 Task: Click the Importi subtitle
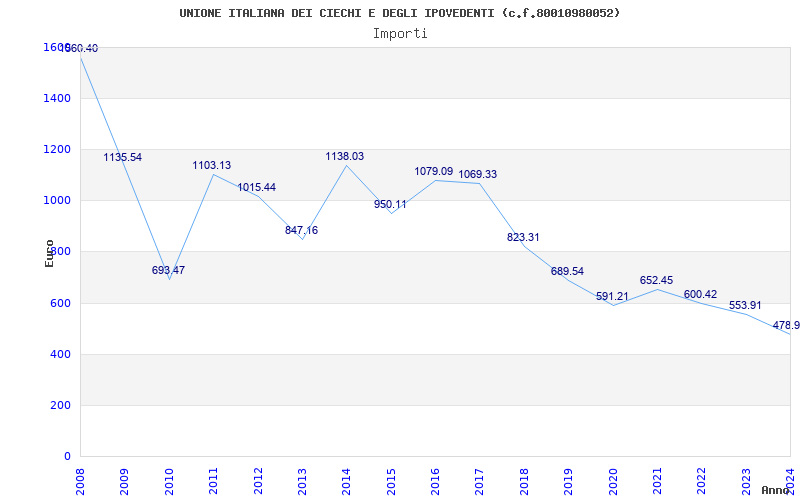(x=400, y=34)
